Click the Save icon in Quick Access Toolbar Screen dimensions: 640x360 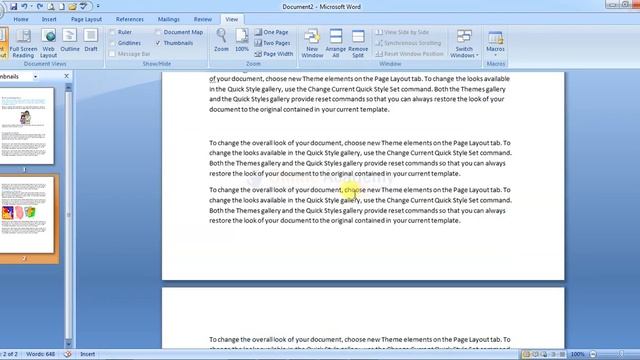pyautogui.click(x=13, y=7)
